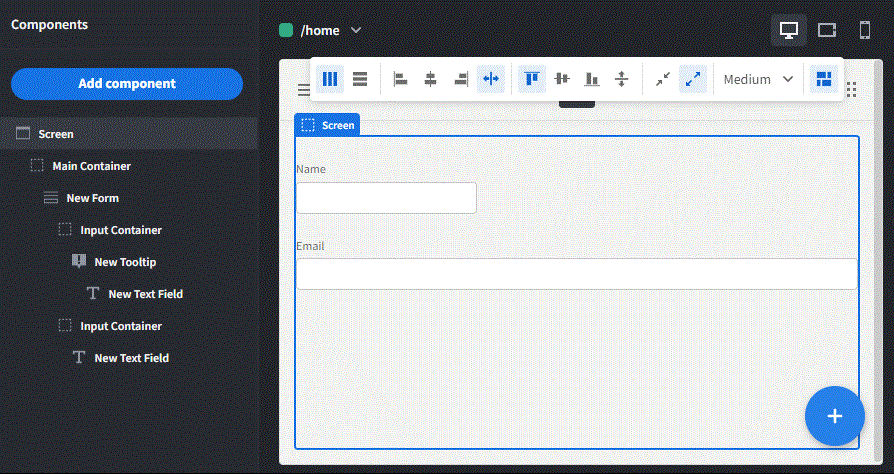Click the wrap layout icon in toolbar
The image size is (894, 474).
pyautogui.click(x=824, y=79)
